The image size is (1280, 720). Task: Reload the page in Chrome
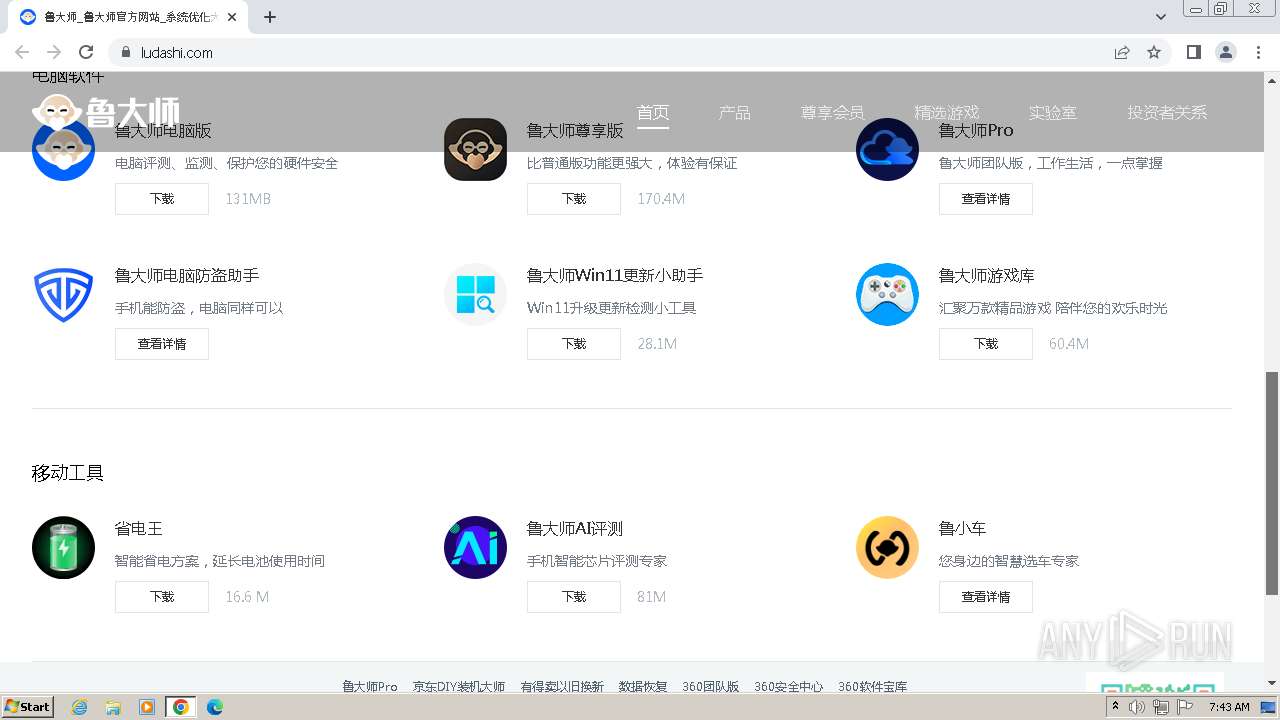86,52
